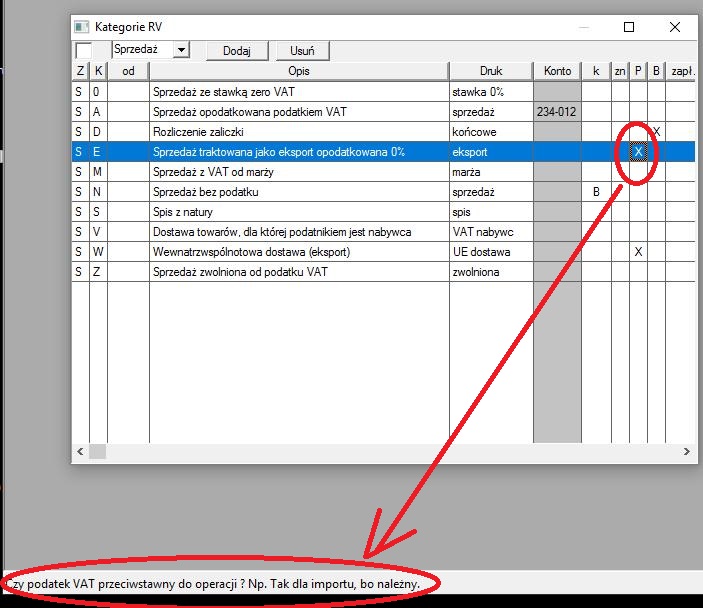
Task: Toggle the P mark for Wewnątrzwspólnotowa dostawa row
Action: tap(638, 252)
